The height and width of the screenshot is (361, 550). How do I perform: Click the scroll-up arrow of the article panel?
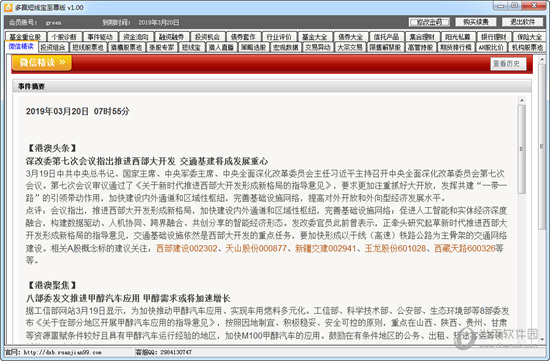pyautogui.click(x=522, y=100)
